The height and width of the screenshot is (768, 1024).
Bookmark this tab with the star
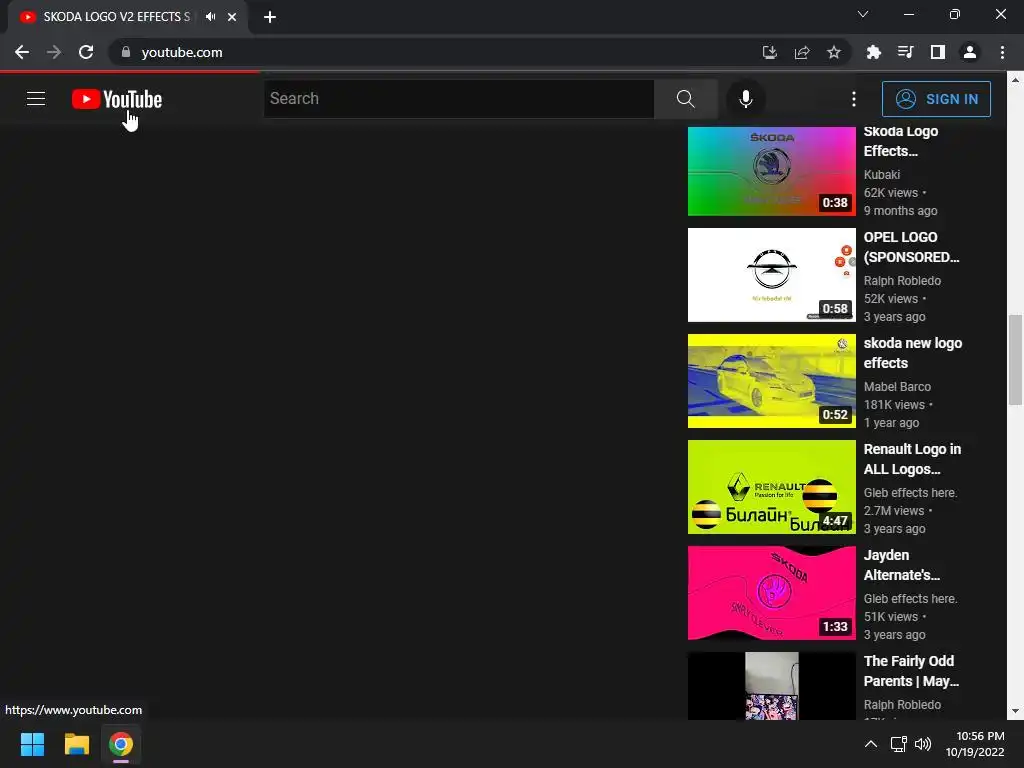pyautogui.click(x=834, y=52)
